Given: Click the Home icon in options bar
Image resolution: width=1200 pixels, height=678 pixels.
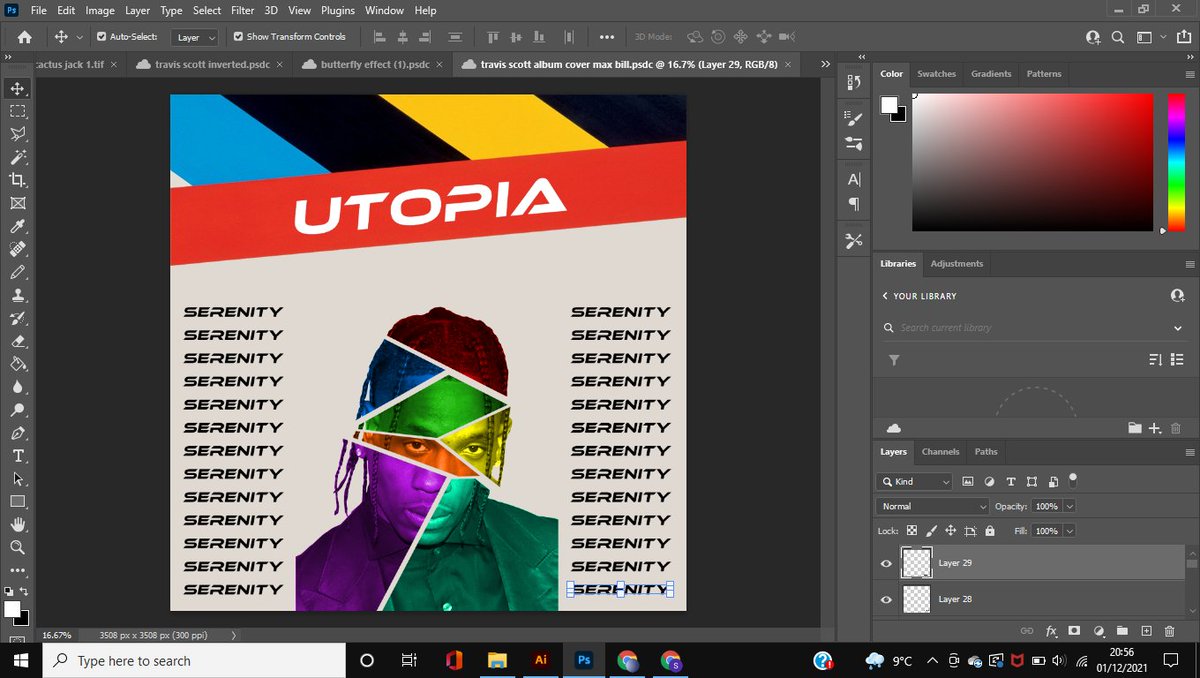Looking at the screenshot, I should coord(24,37).
